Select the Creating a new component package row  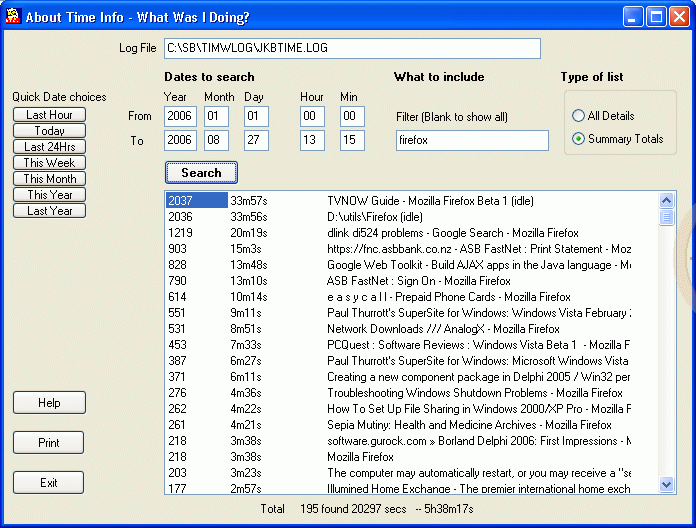411,377
